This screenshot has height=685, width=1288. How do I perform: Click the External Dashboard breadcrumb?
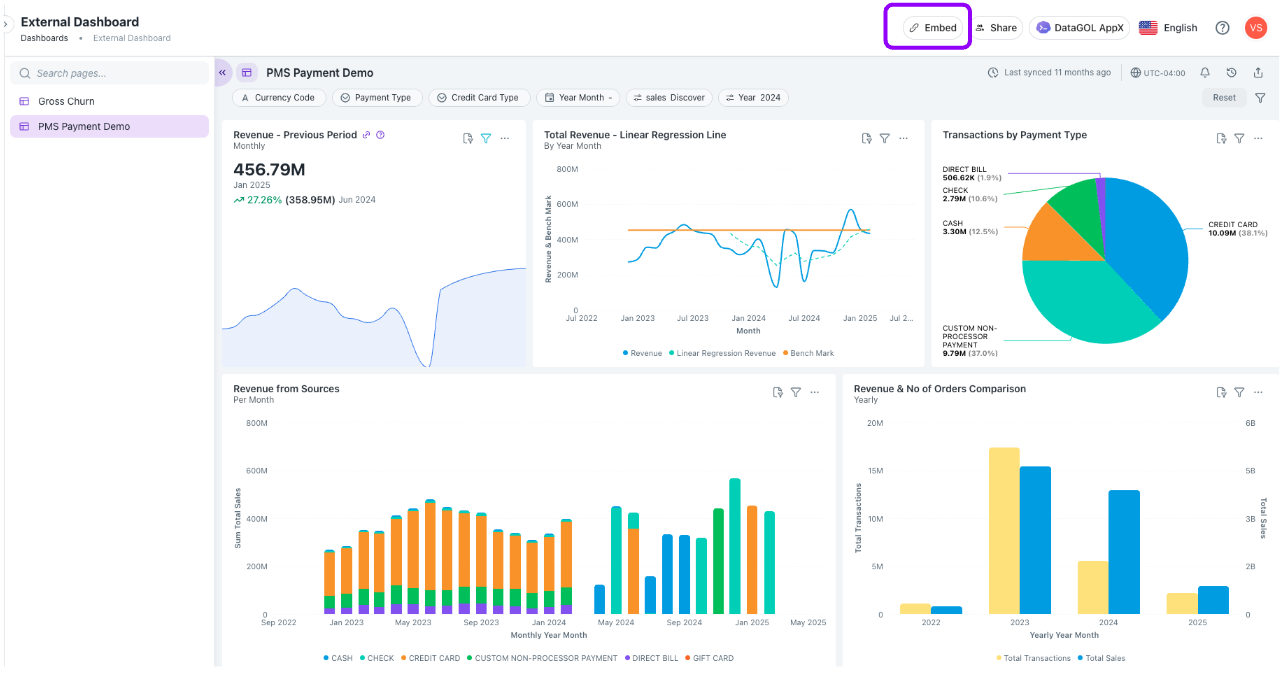pyautogui.click(x=132, y=38)
